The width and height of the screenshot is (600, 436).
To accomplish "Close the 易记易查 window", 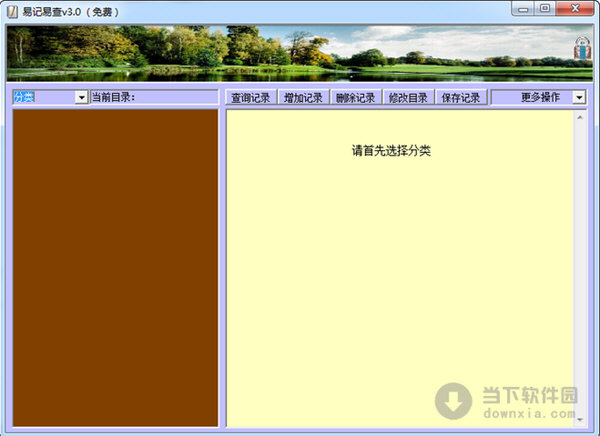I will pyautogui.click(x=575, y=8).
